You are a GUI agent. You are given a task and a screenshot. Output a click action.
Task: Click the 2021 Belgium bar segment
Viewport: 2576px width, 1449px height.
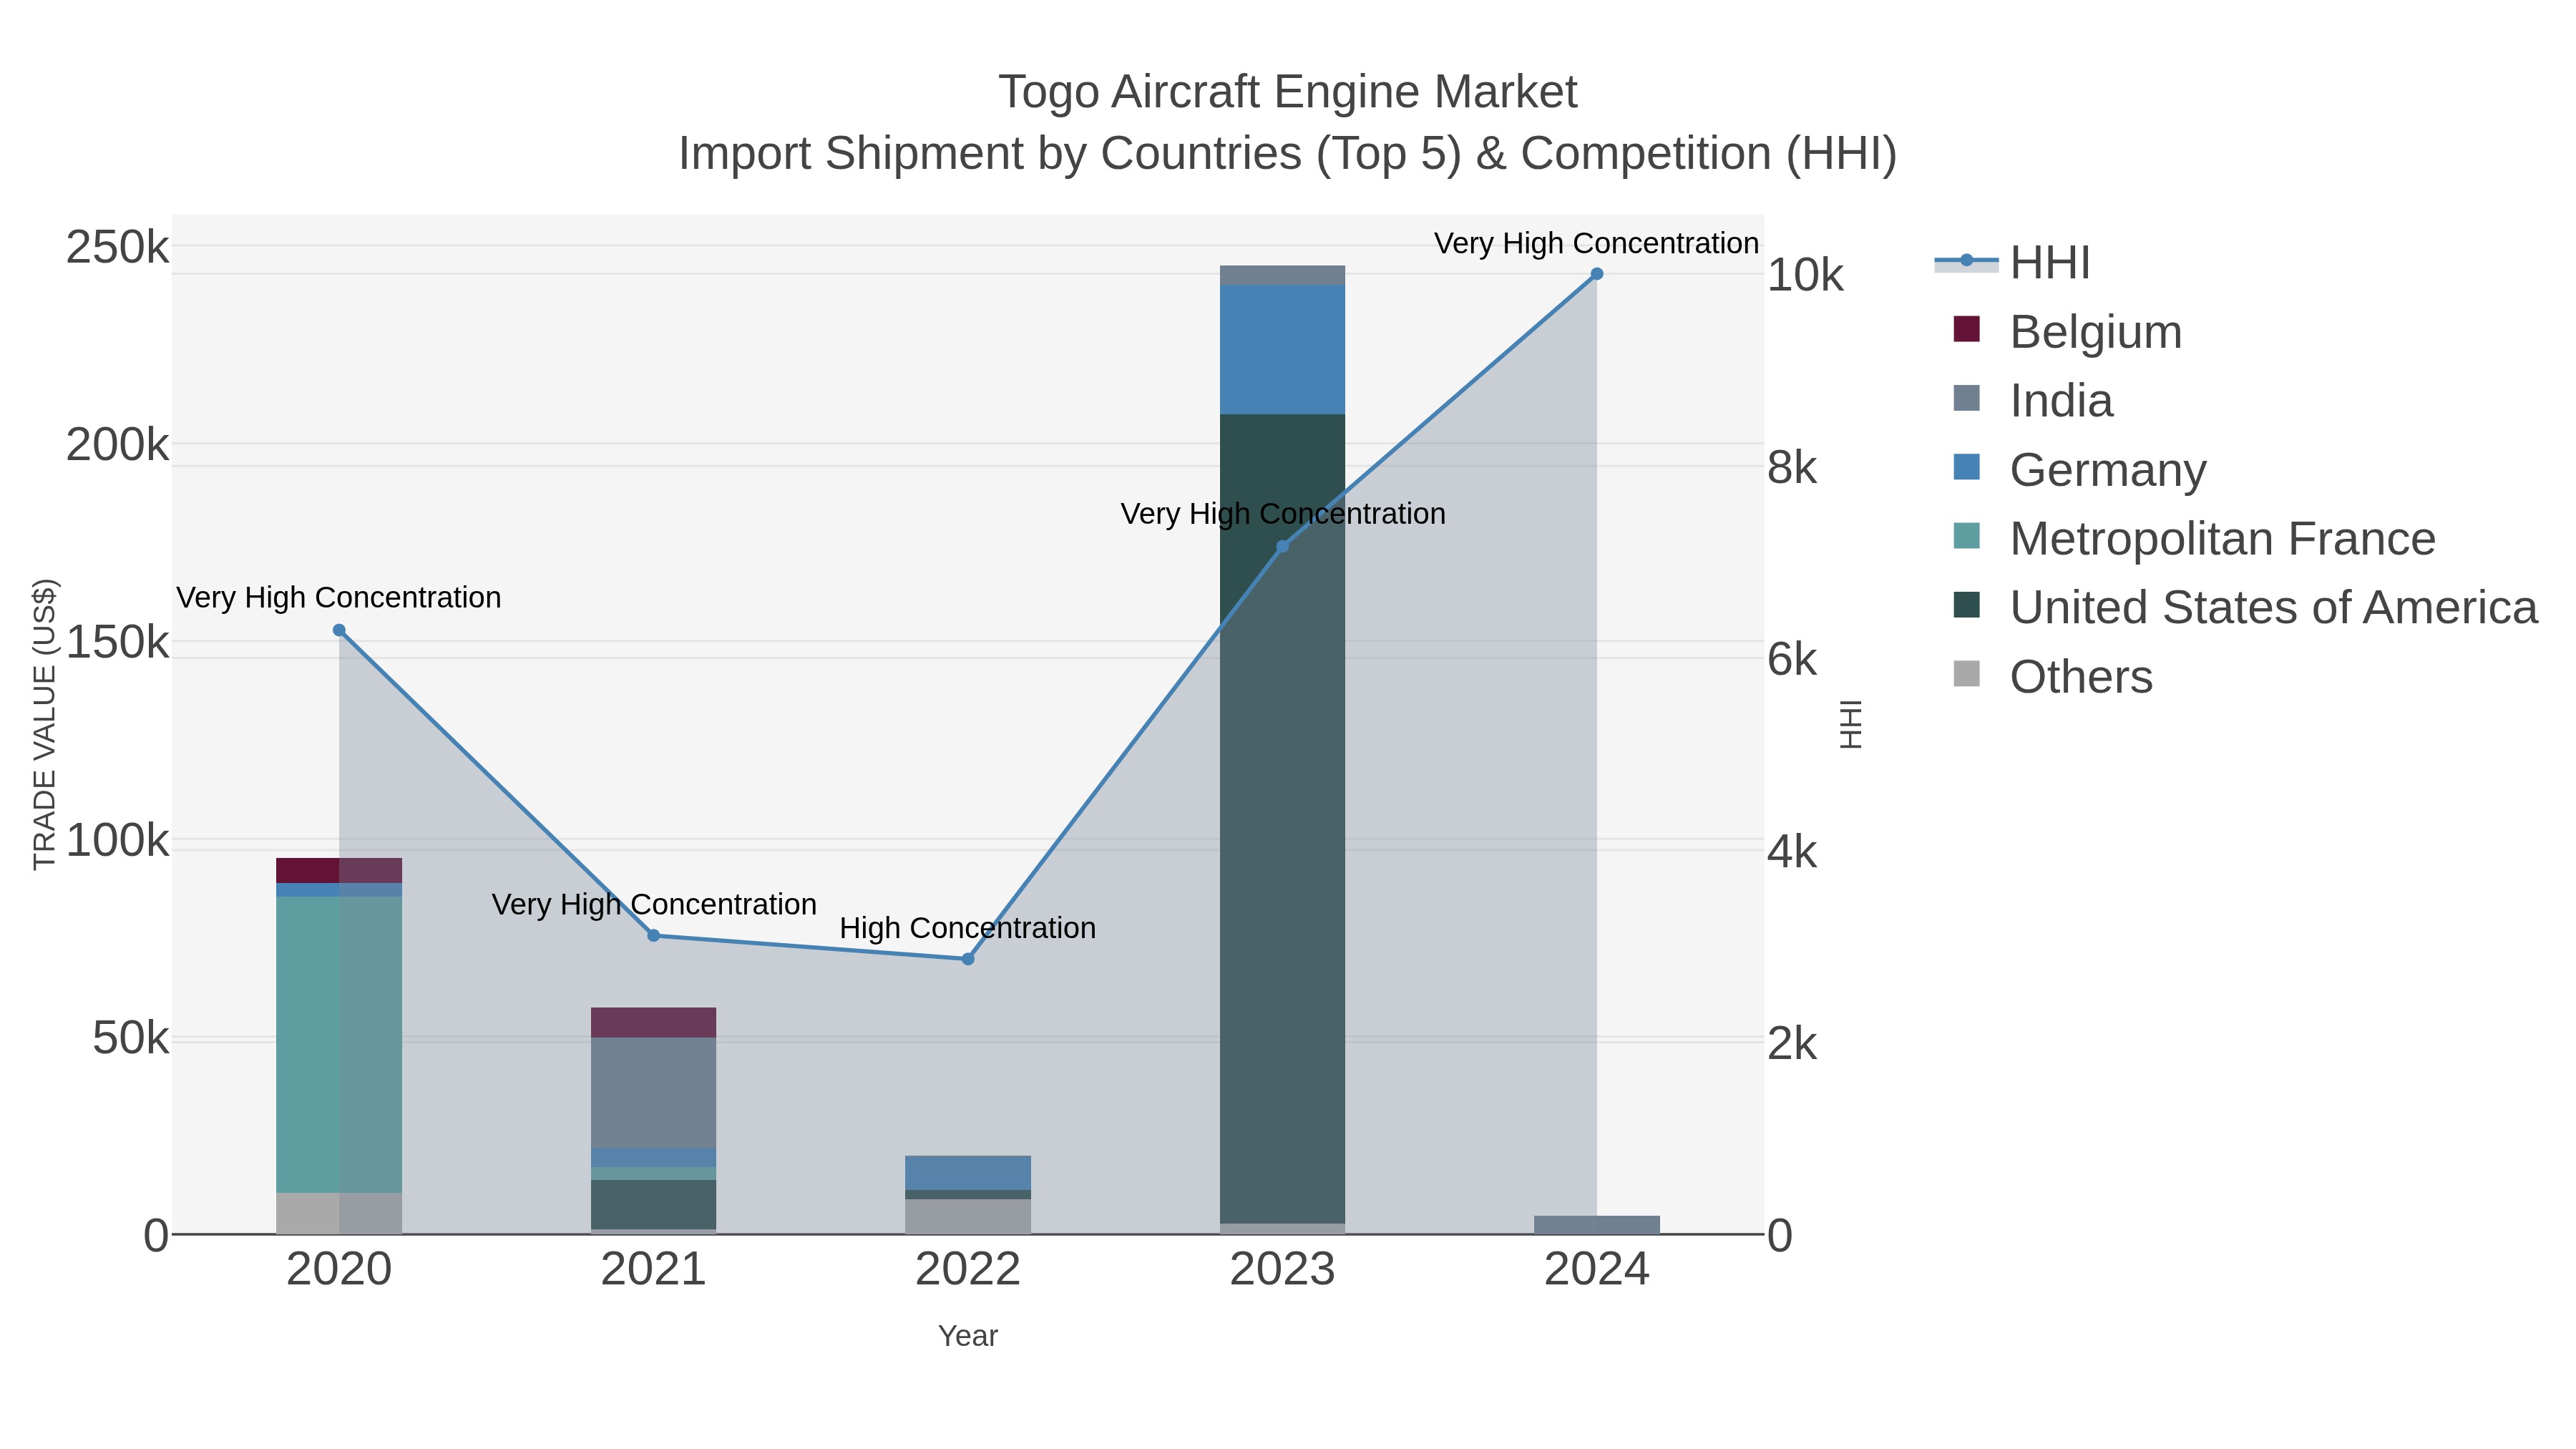pyautogui.click(x=654, y=1022)
